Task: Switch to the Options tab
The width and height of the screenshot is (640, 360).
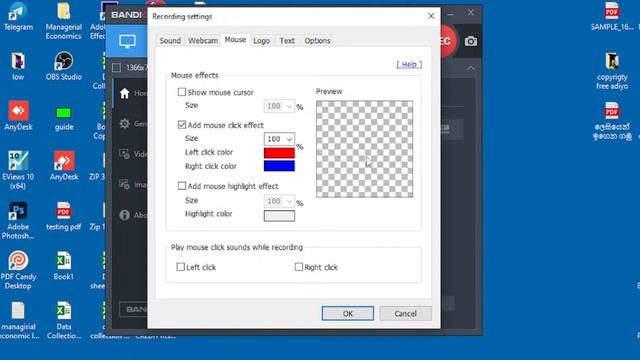Action: 317,40
